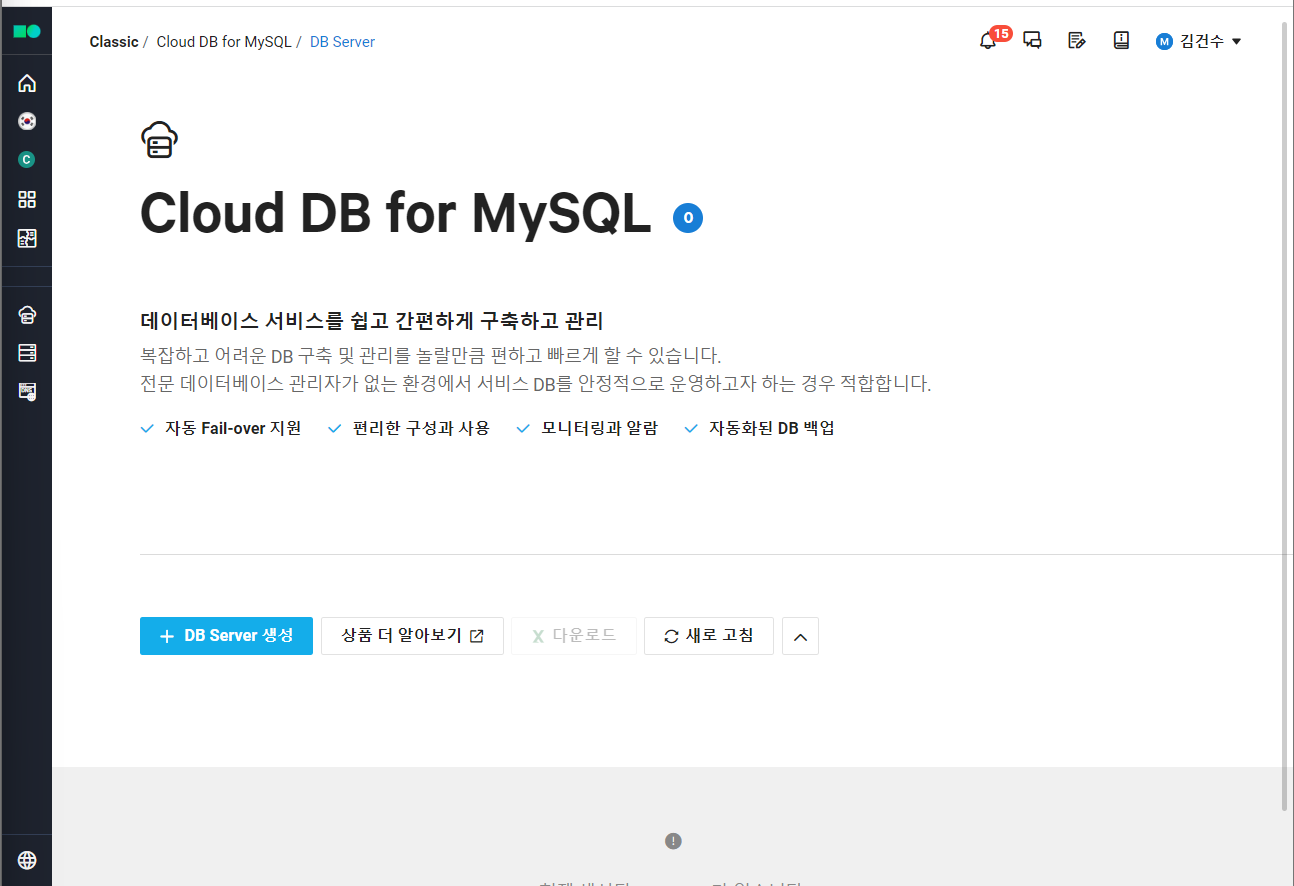Open notifications bell with 15 badge
This screenshot has width=1294, height=886.
coord(993,38)
